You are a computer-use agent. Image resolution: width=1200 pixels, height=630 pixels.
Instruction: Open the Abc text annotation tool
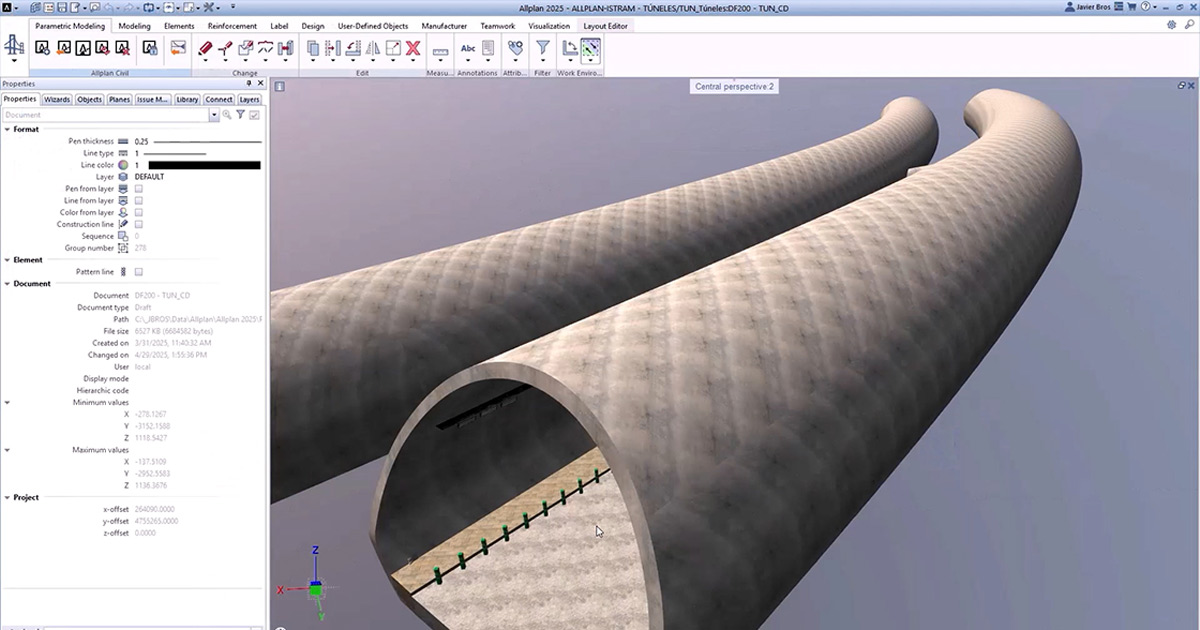(x=468, y=47)
